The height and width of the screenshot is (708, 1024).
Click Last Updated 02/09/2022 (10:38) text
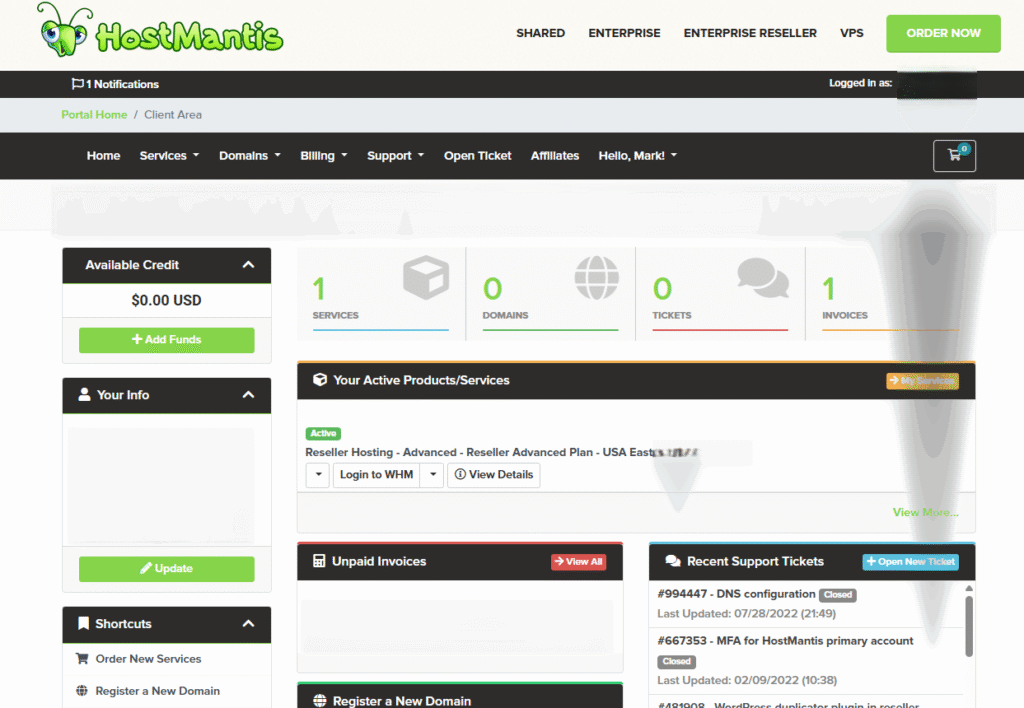click(x=747, y=680)
